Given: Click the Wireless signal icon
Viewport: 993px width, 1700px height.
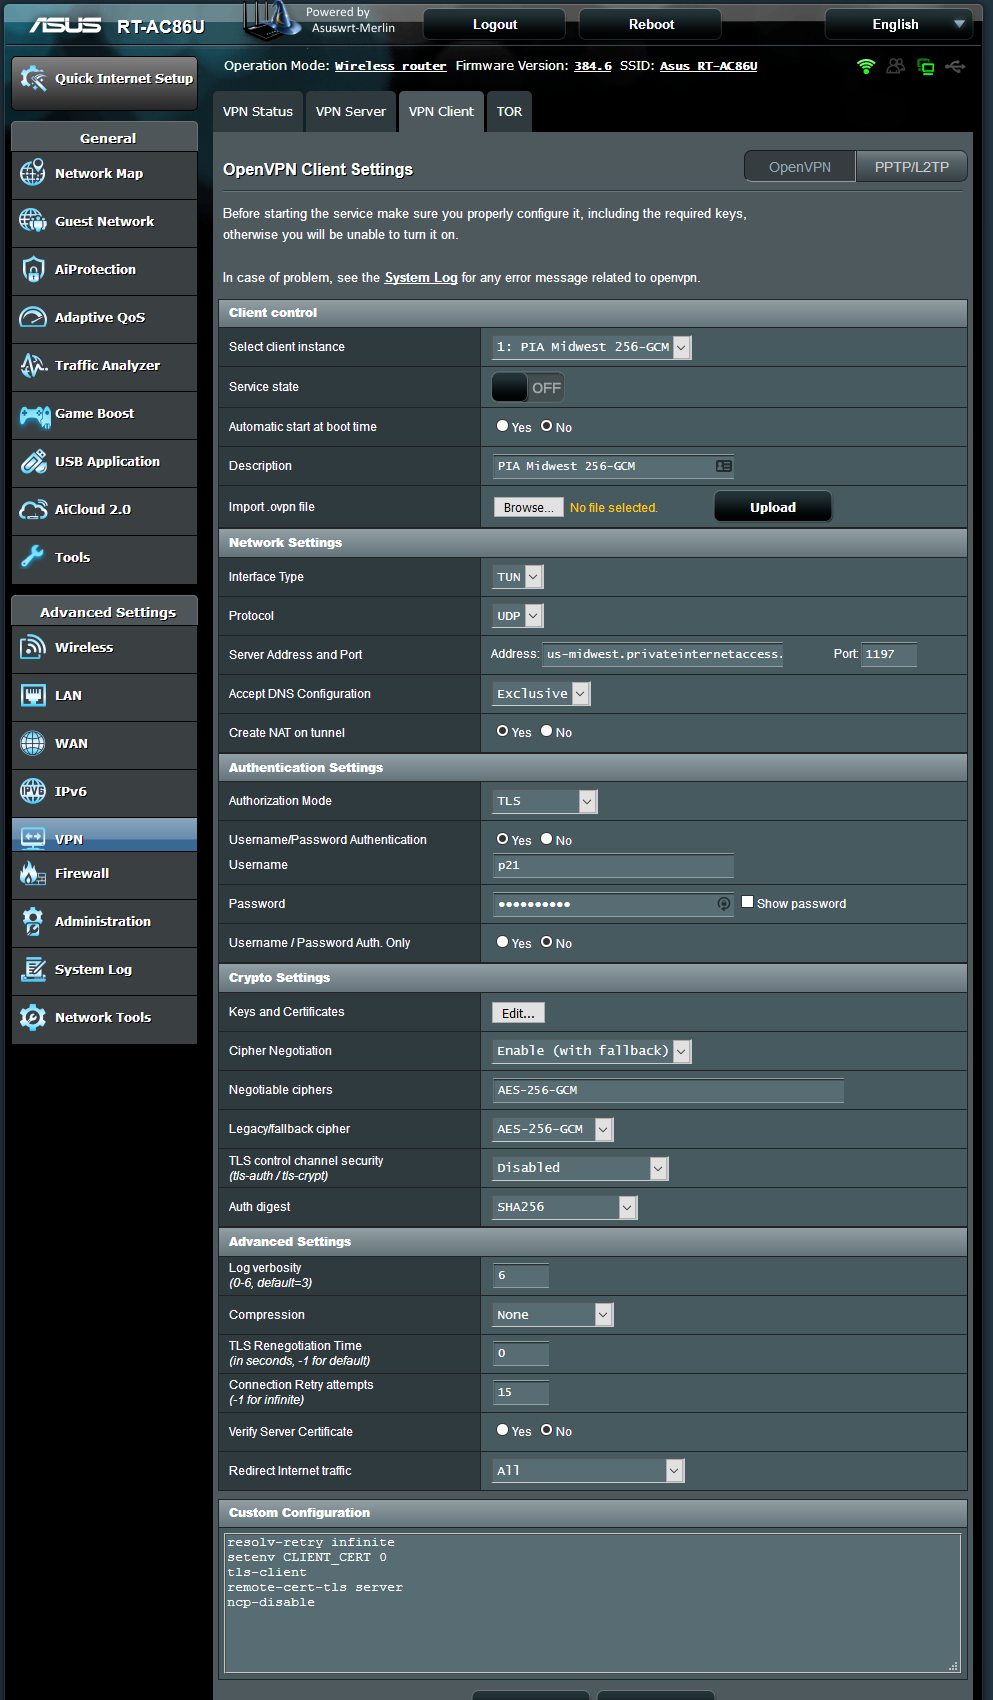Looking at the screenshot, I should click(33, 647).
